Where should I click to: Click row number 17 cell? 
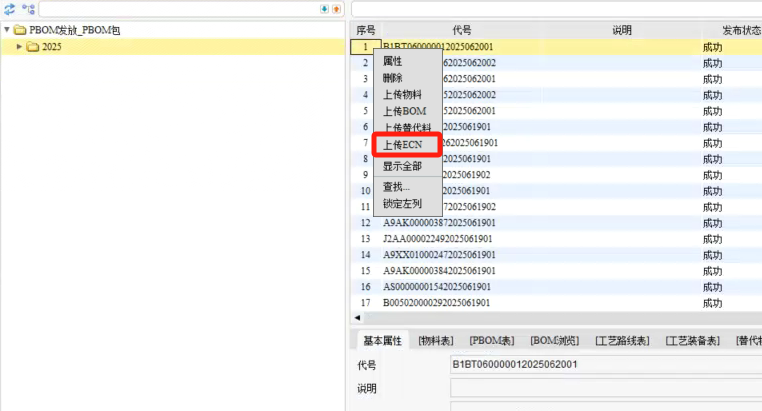[365, 303]
